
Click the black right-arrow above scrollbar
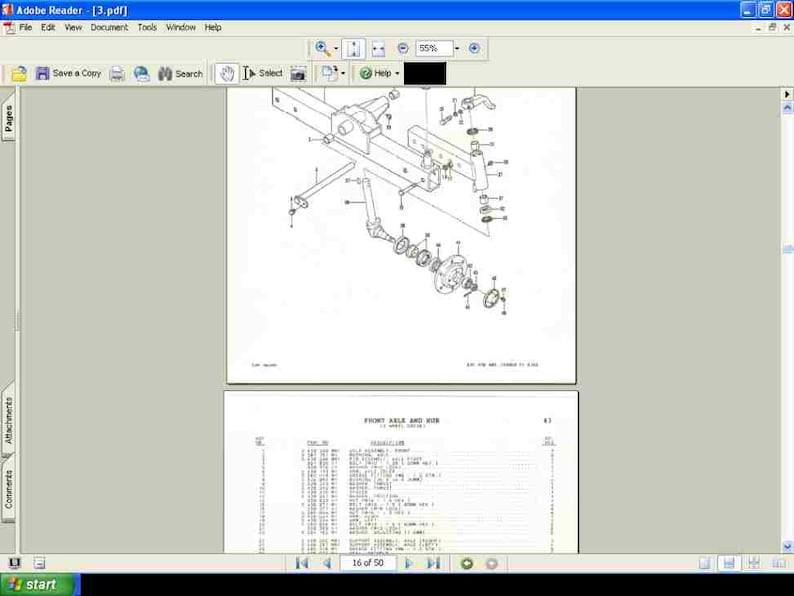click(787, 94)
